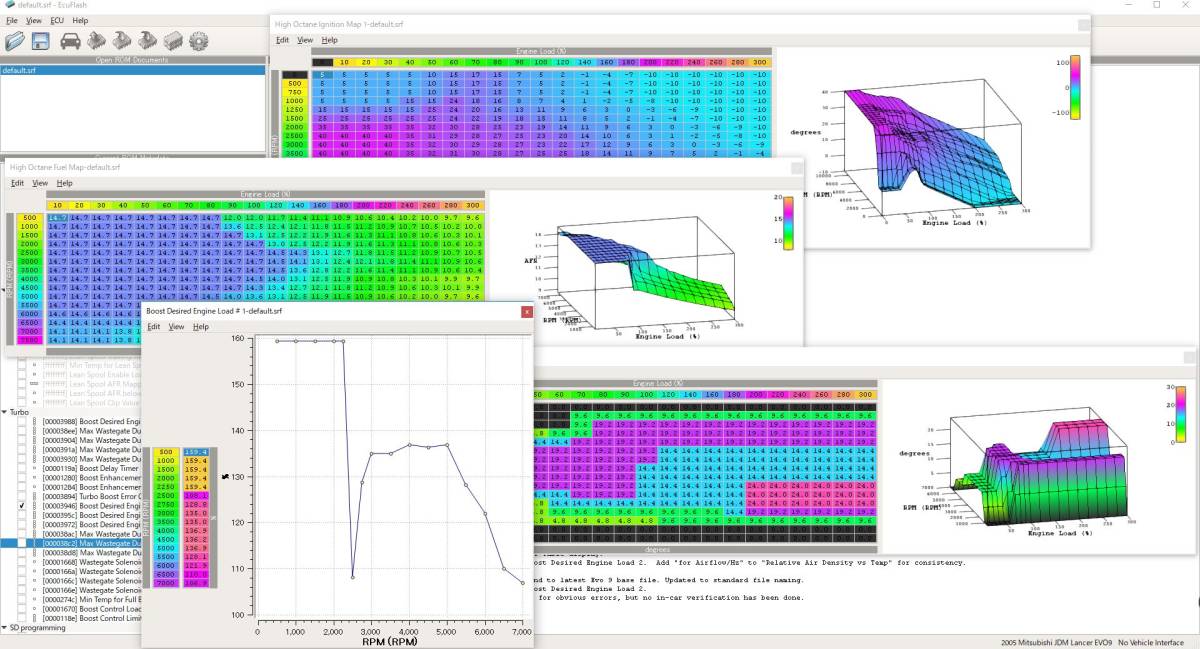Click the car icon in the toolbar
The height and width of the screenshot is (649, 1200).
tap(71, 41)
